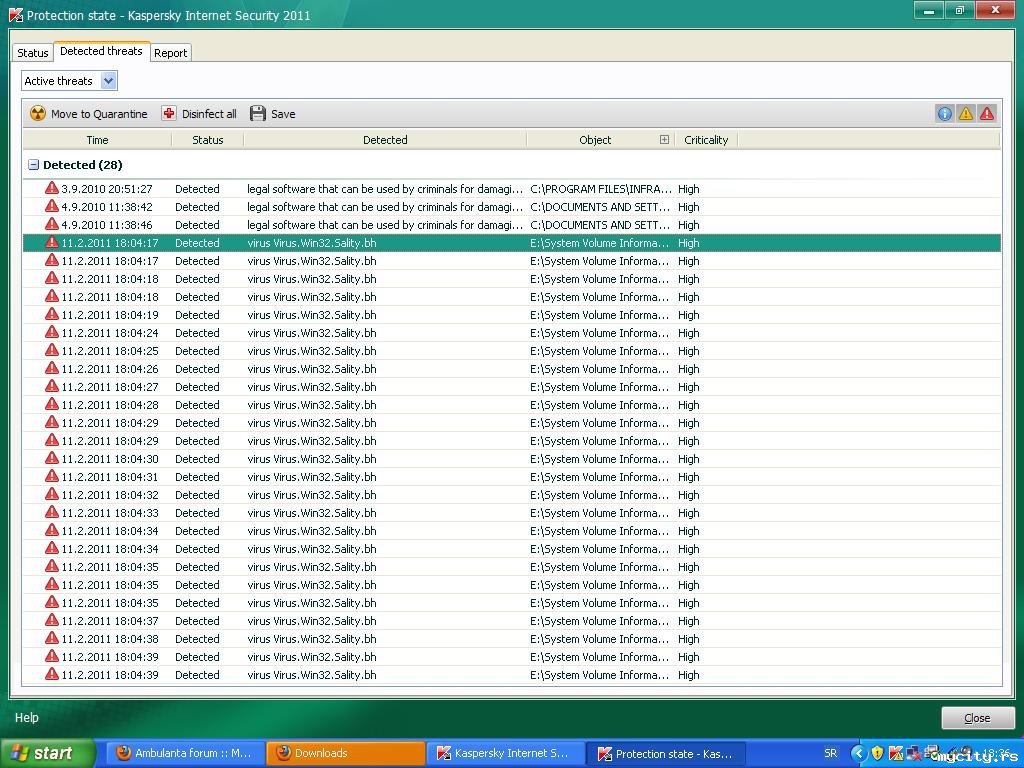Open the Active threats dropdown

[x=109, y=81]
